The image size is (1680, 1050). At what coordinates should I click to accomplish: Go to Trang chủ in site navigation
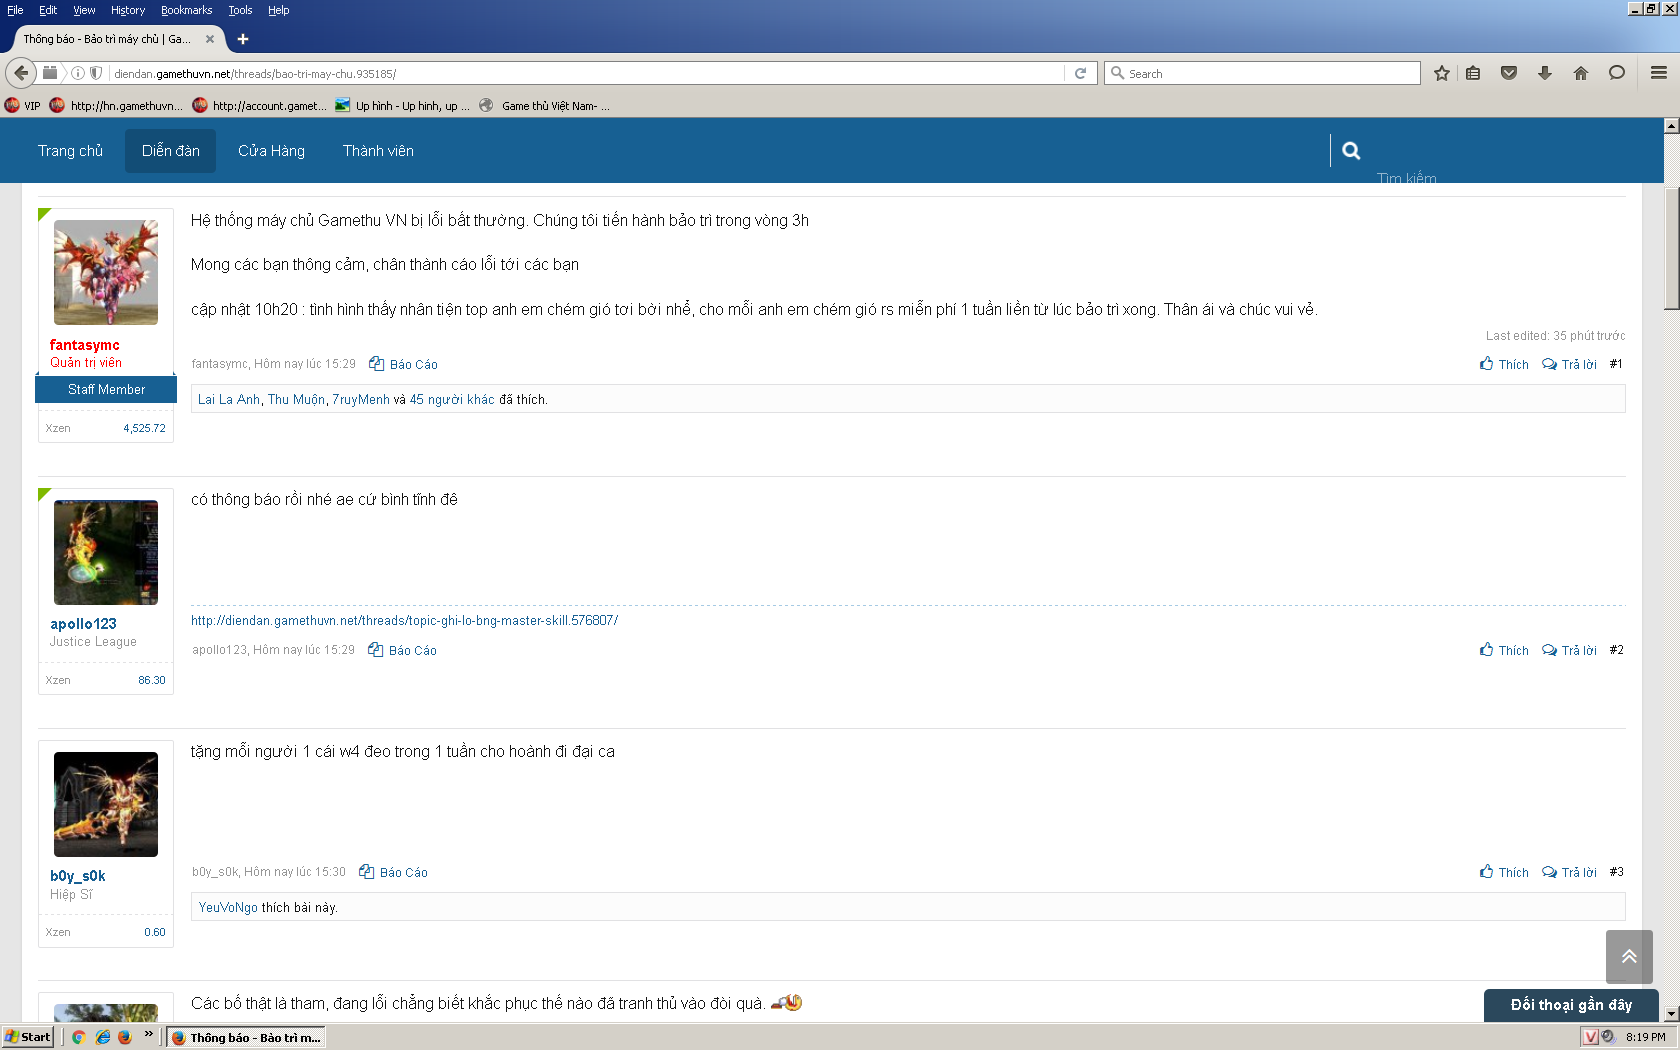pos(70,151)
